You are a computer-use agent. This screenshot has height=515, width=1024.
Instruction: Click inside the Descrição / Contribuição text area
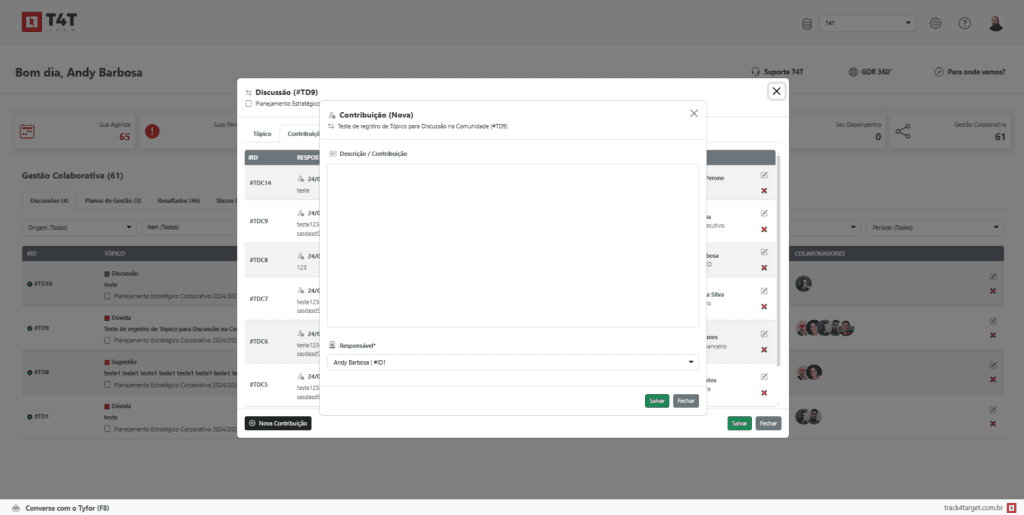point(512,245)
